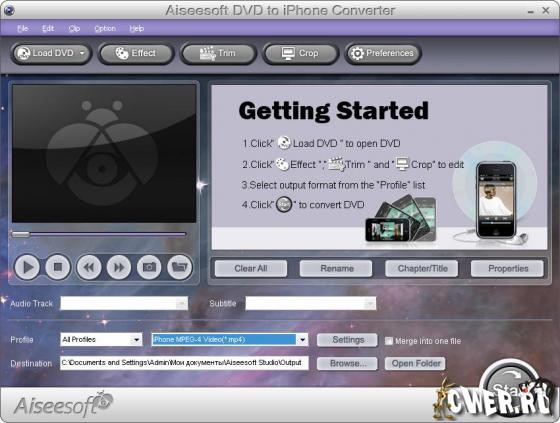Stop the preview playback
The image size is (560, 423).
[x=58, y=267]
